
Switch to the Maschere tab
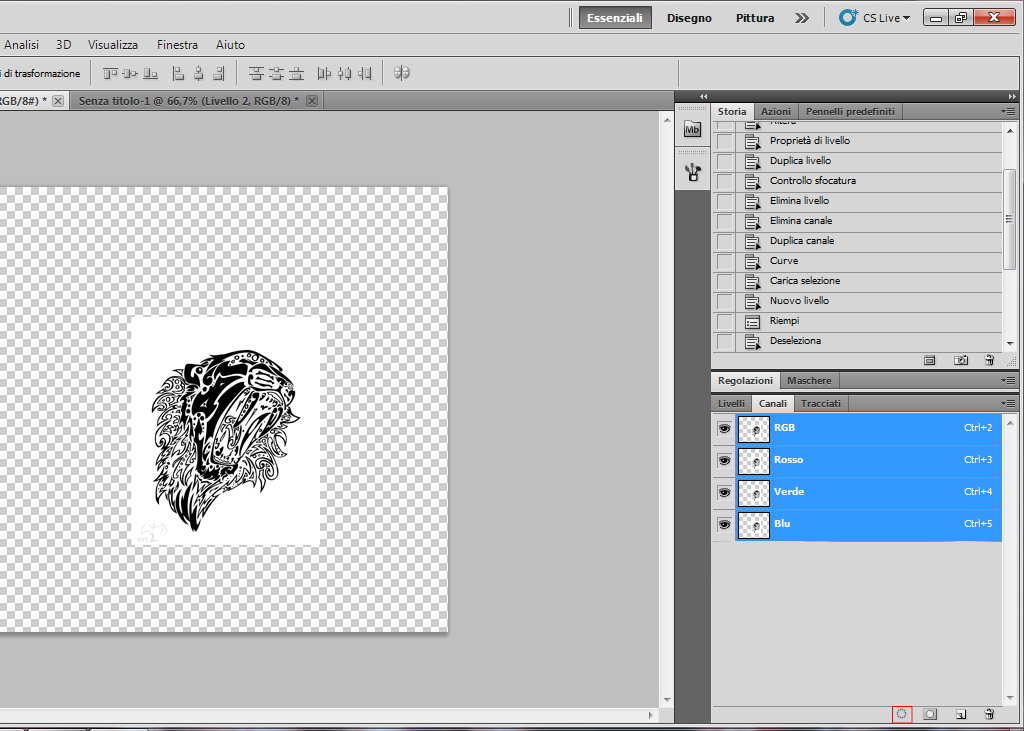809,380
